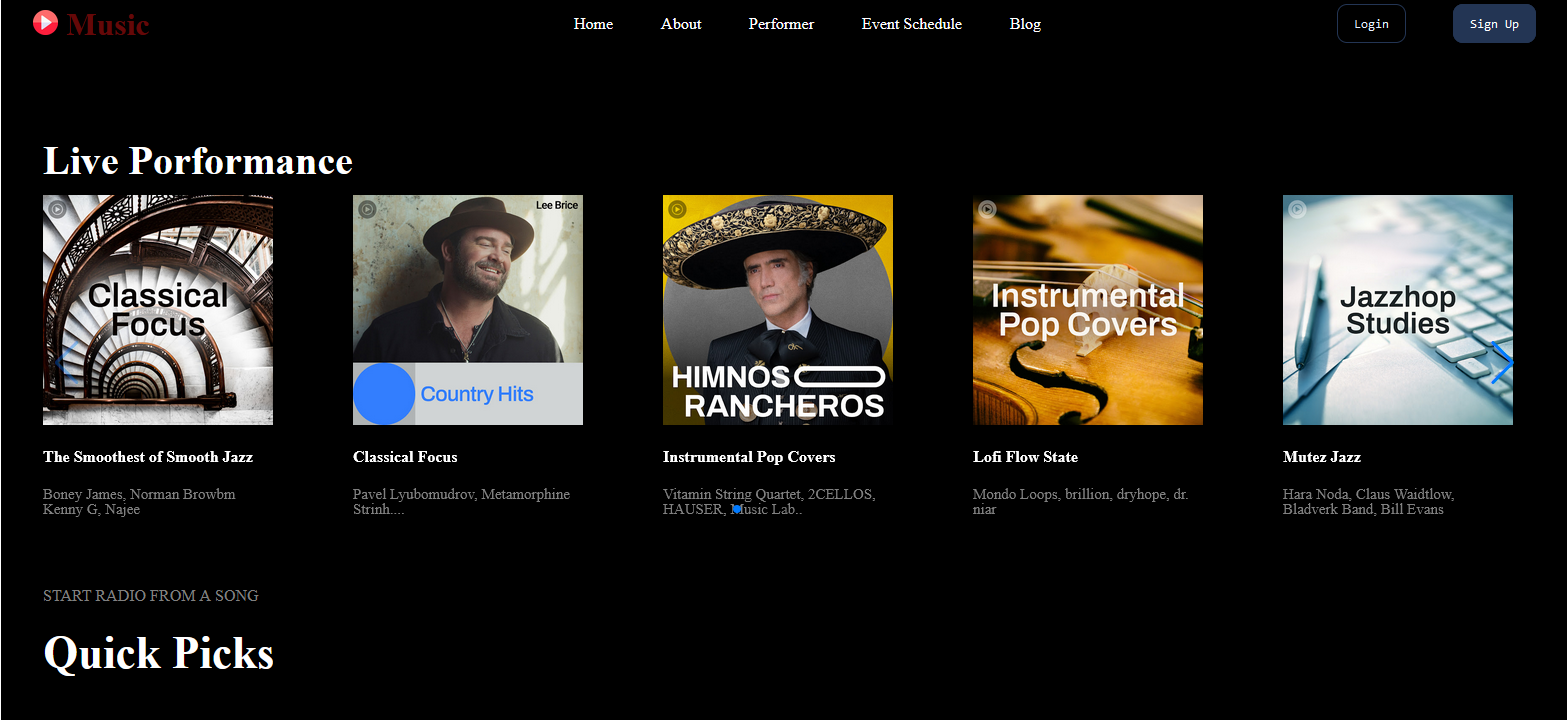
Task: Click artists line Boney James, Norman Browbm
Action: click(x=139, y=494)
